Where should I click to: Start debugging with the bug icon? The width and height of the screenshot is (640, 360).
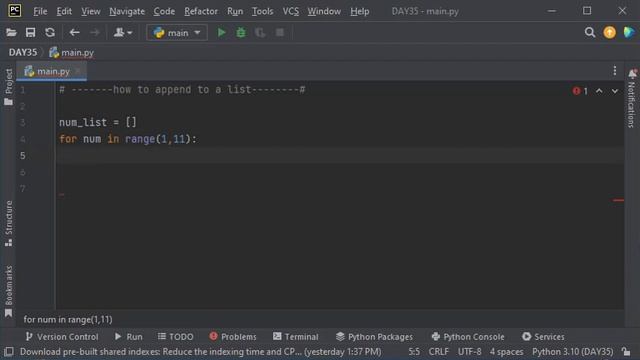(x=241, y=33)
